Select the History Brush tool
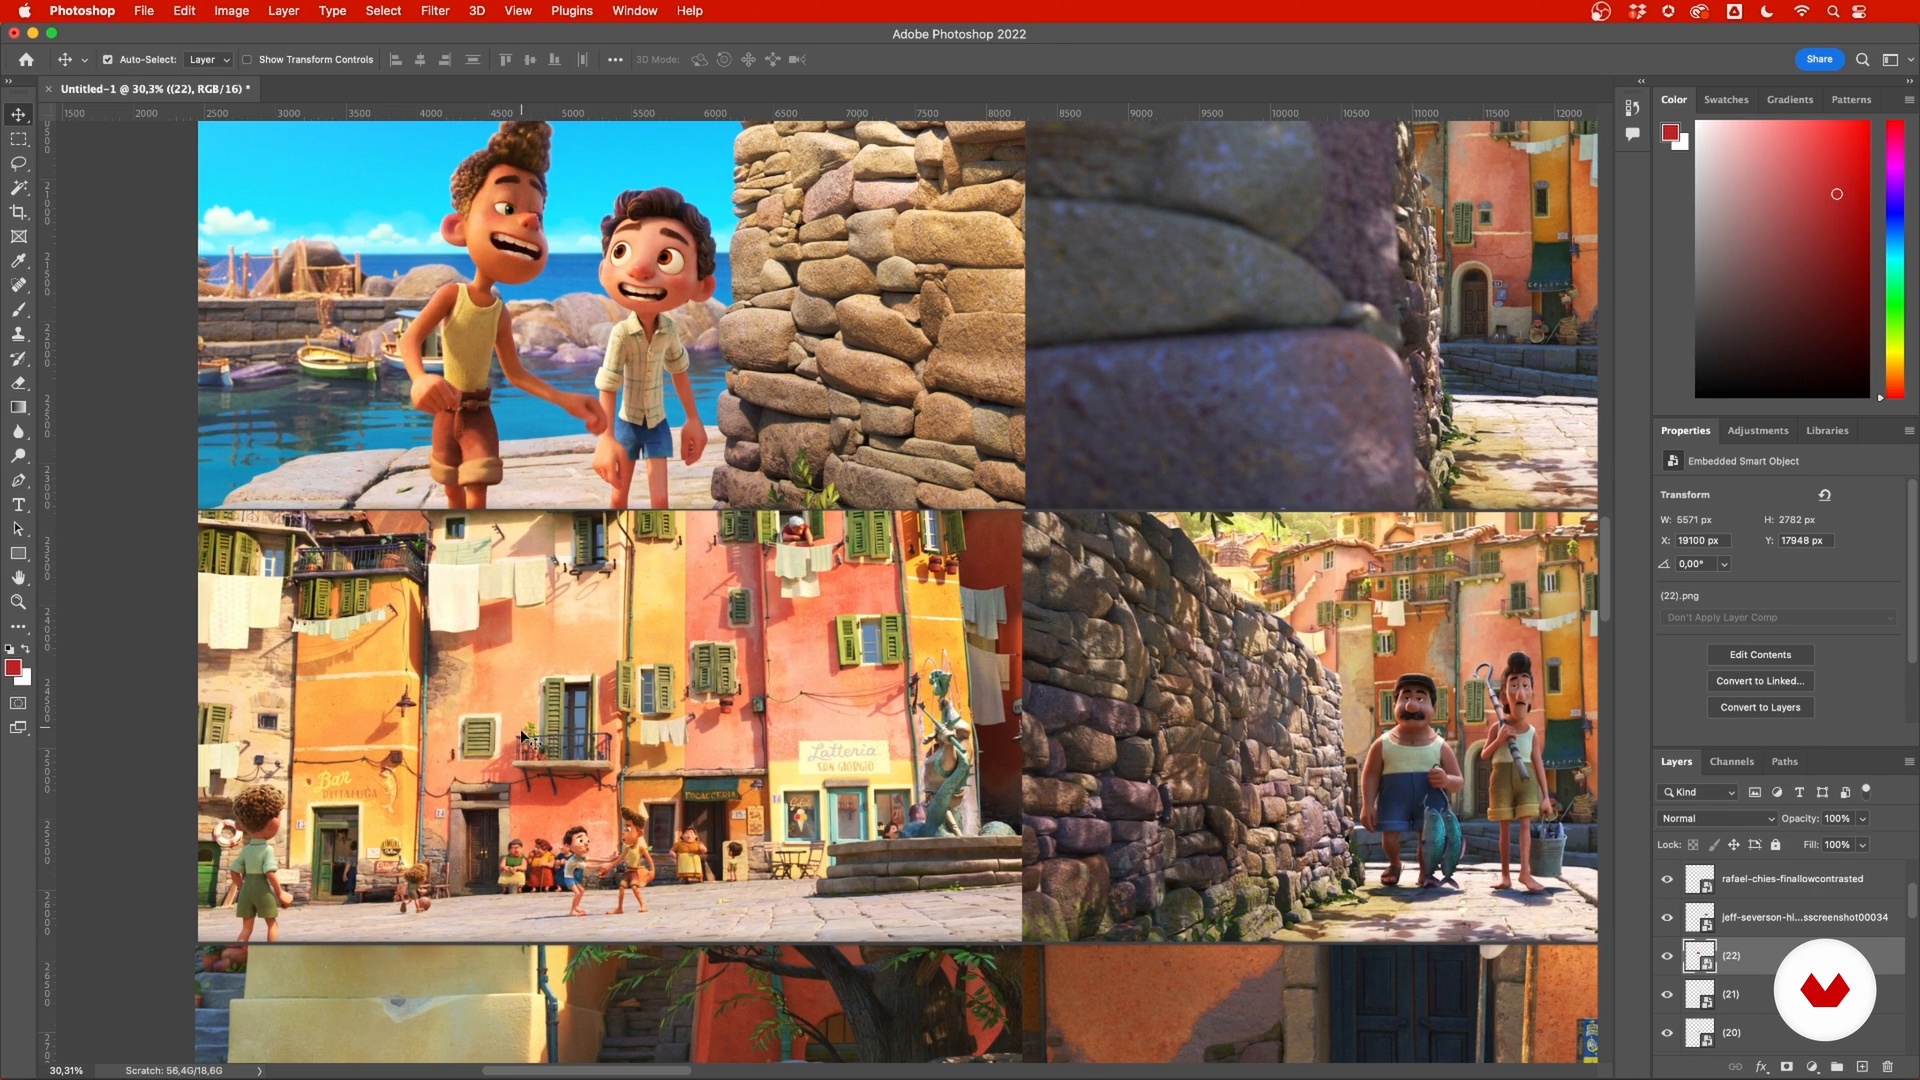This screenshot has height=1080, width=1920. coord(18,358)
